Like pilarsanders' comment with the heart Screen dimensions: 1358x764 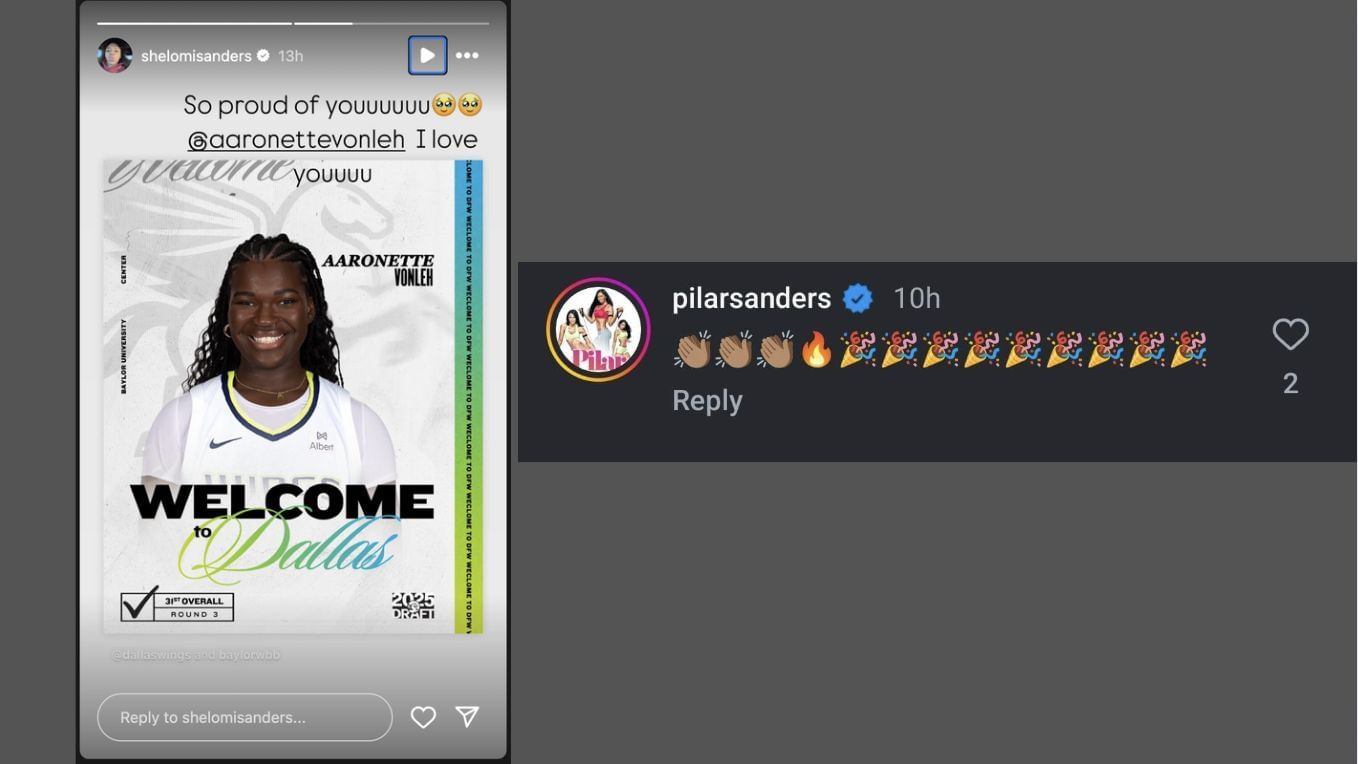coord(1290,334)
